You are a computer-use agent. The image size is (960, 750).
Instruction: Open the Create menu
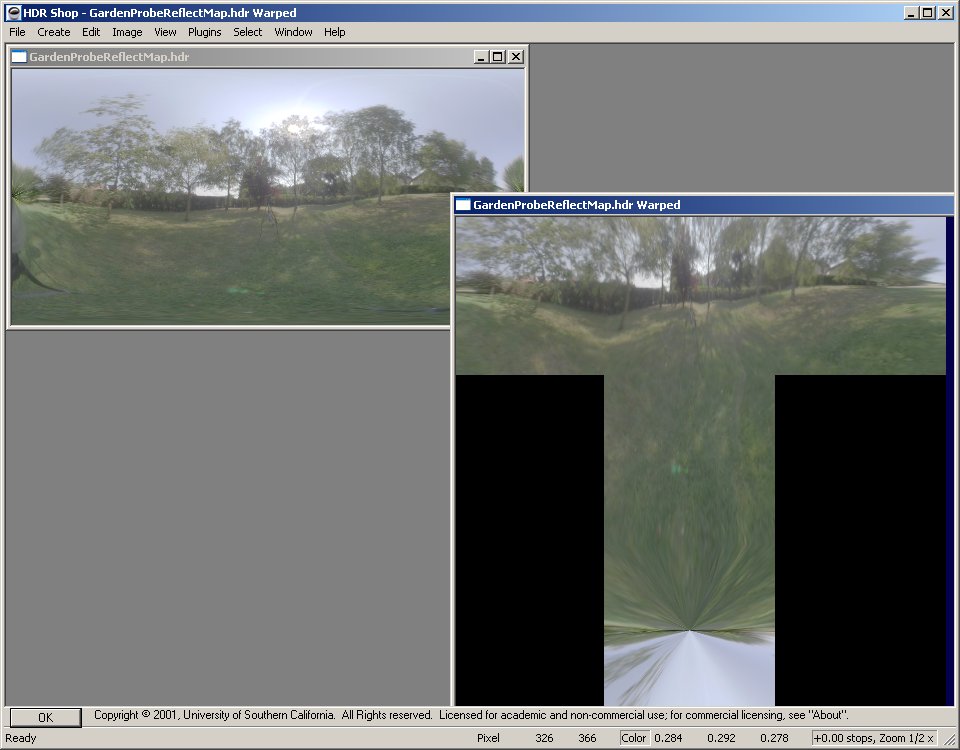tap(53, 32)
